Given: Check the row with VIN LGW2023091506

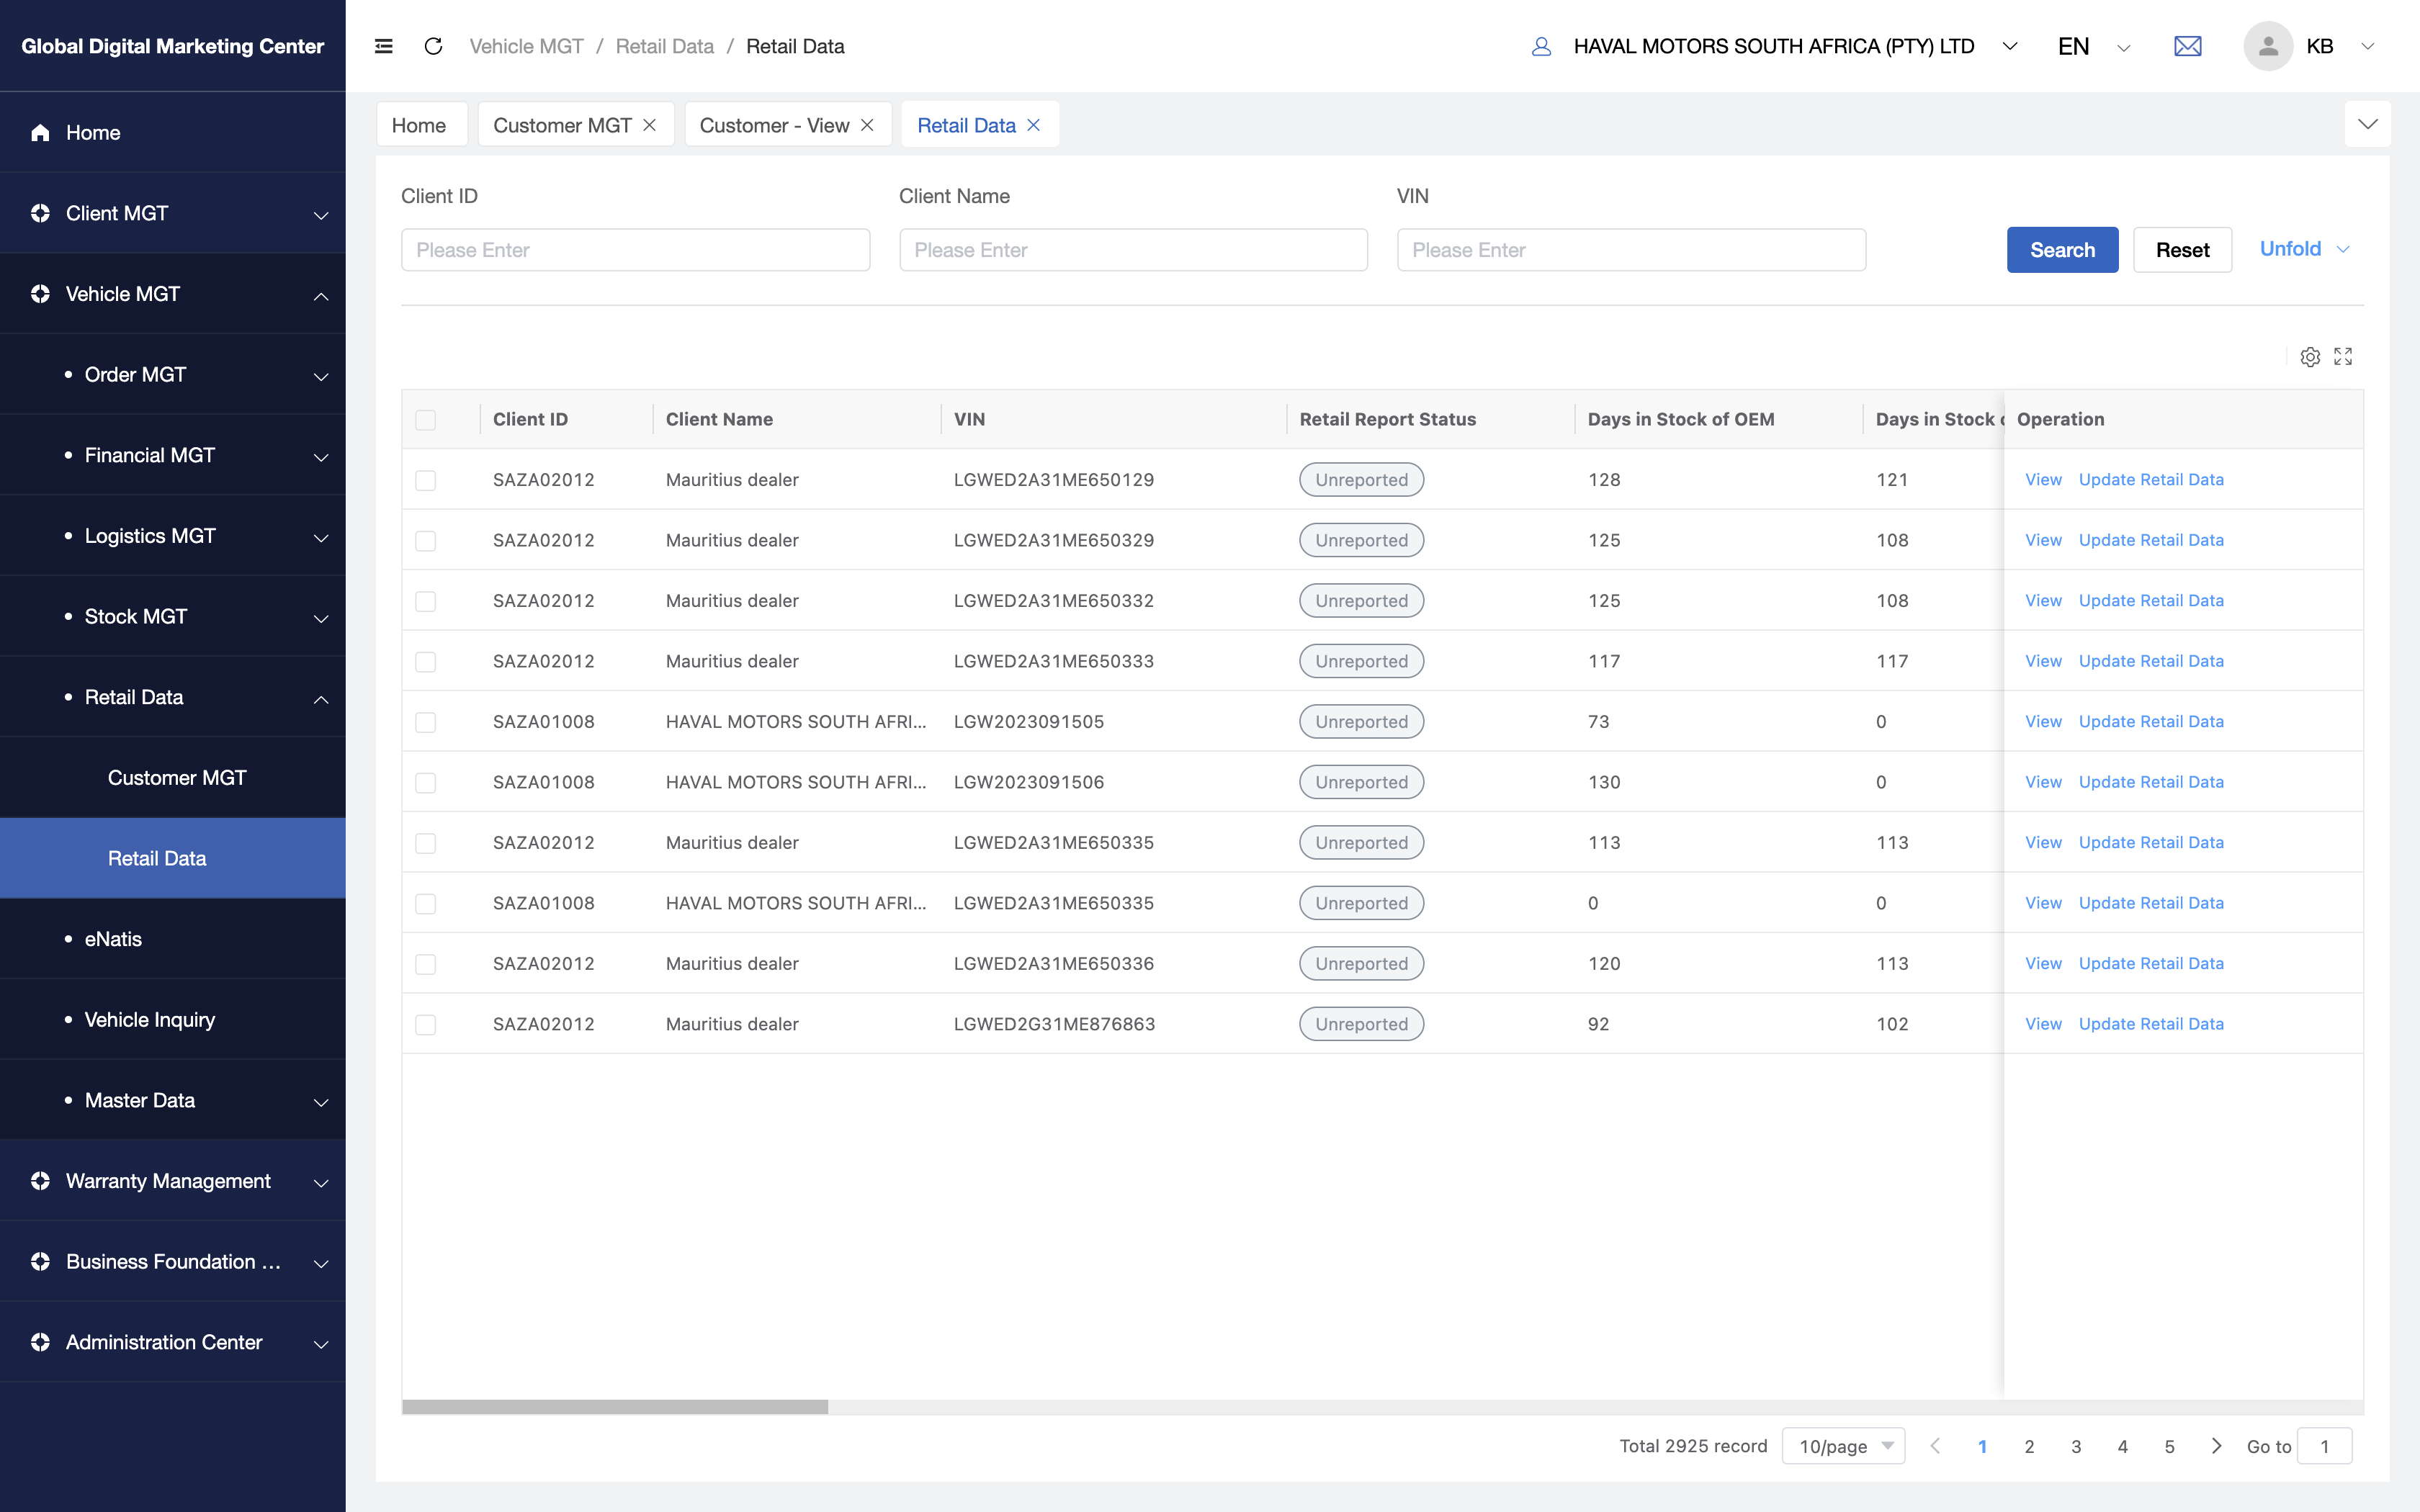Looking at the screenshot, I should click(426, 783).
